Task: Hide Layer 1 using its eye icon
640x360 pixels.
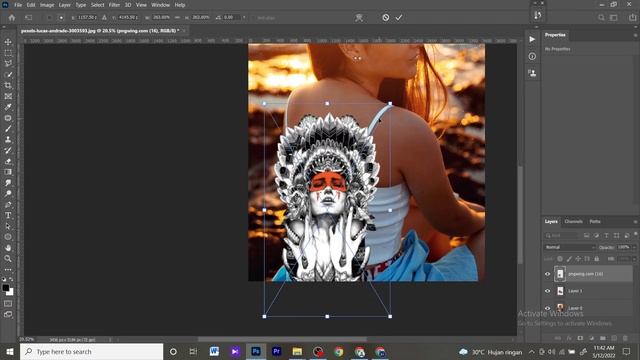Action: coord(548,291)
